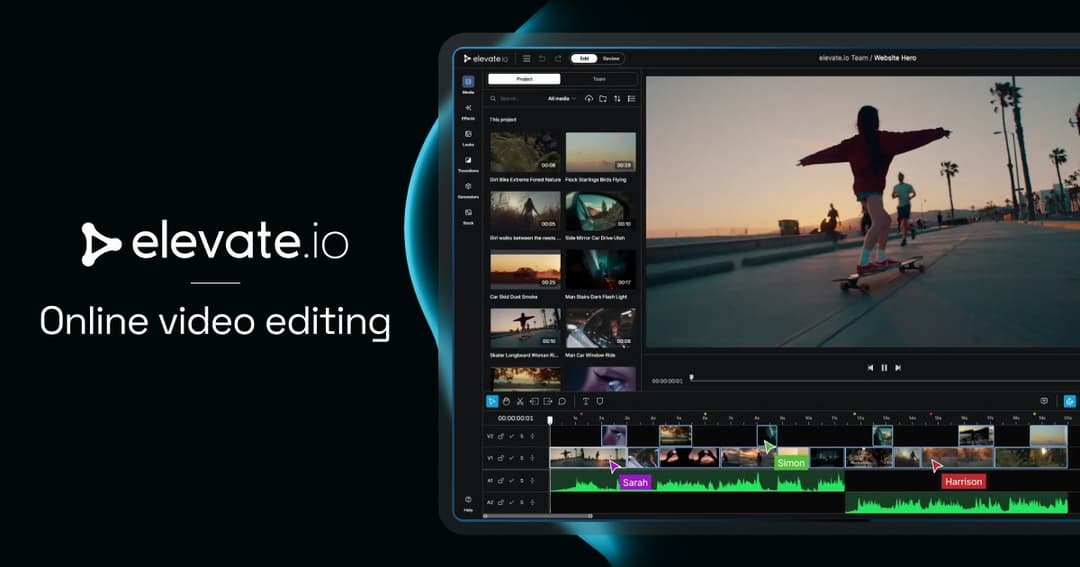Click the blue snapping icon above timeline

pos(1070,401)
